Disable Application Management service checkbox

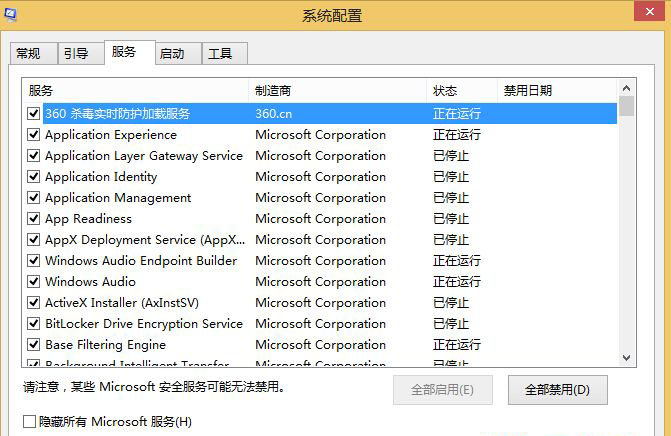tap(33, 197)
